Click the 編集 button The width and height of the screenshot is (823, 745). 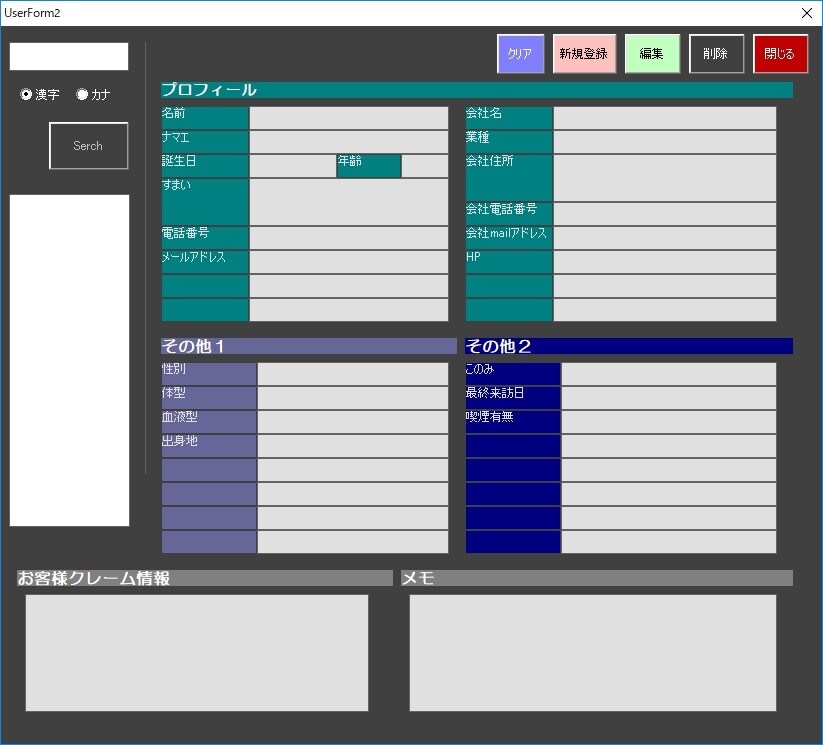point(652,54)
